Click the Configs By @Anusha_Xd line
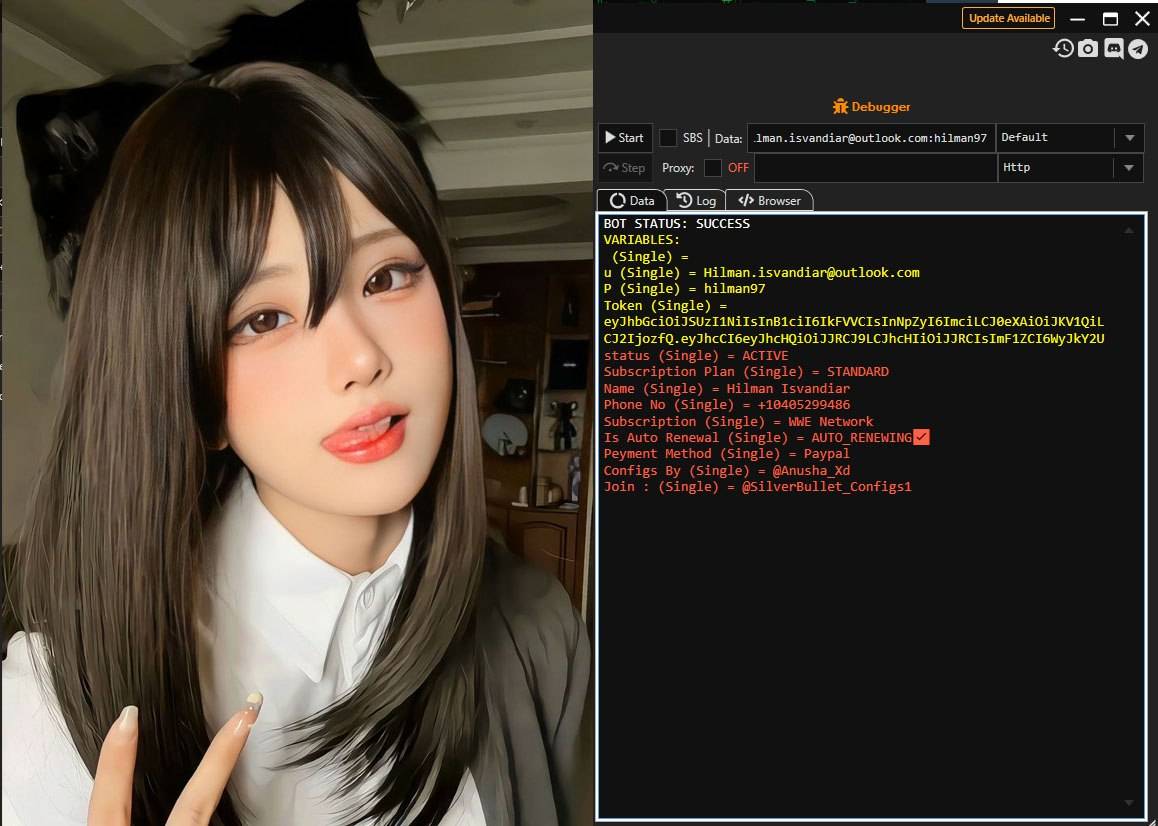Screen dimensions: 1158x826 [x=727, y=471]
